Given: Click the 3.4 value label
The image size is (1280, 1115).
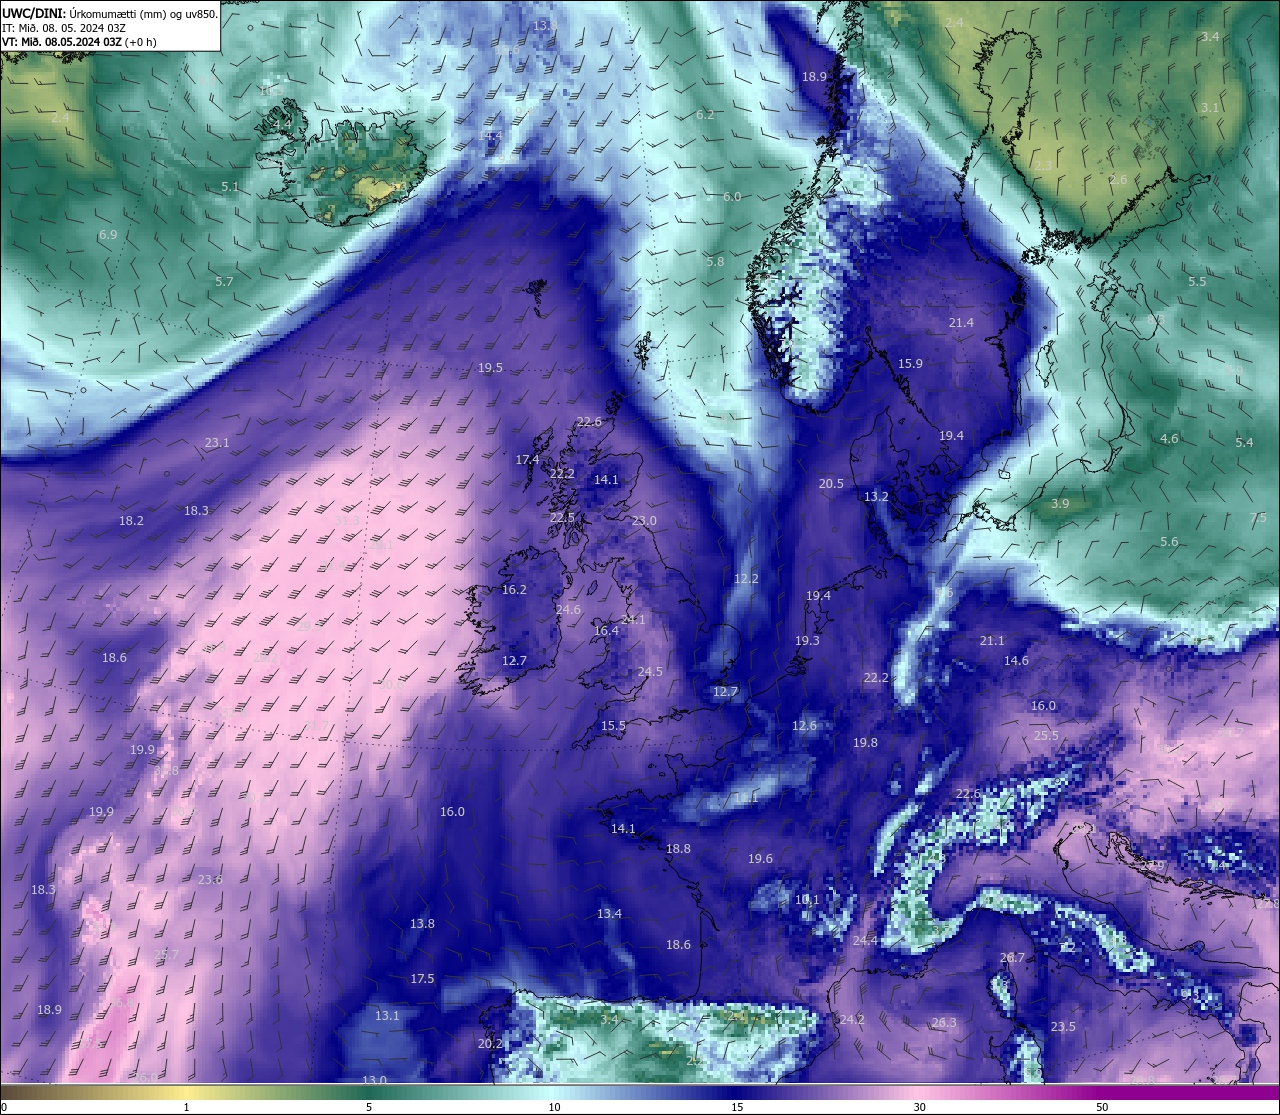Looking at the screenshot, I should pyautogui.click(x=1210, y=37).
